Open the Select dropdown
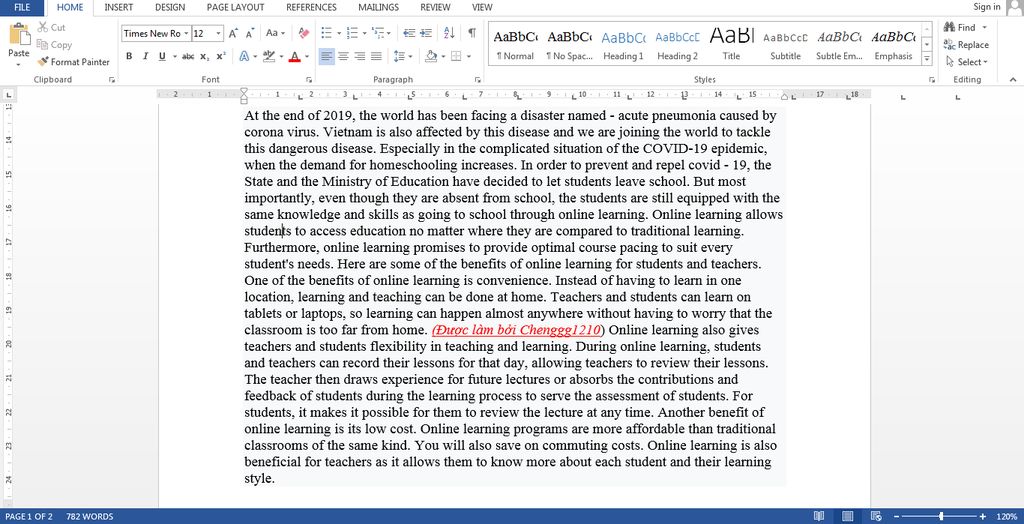The width and height of the screenshot is (1024, 524). 967,62
